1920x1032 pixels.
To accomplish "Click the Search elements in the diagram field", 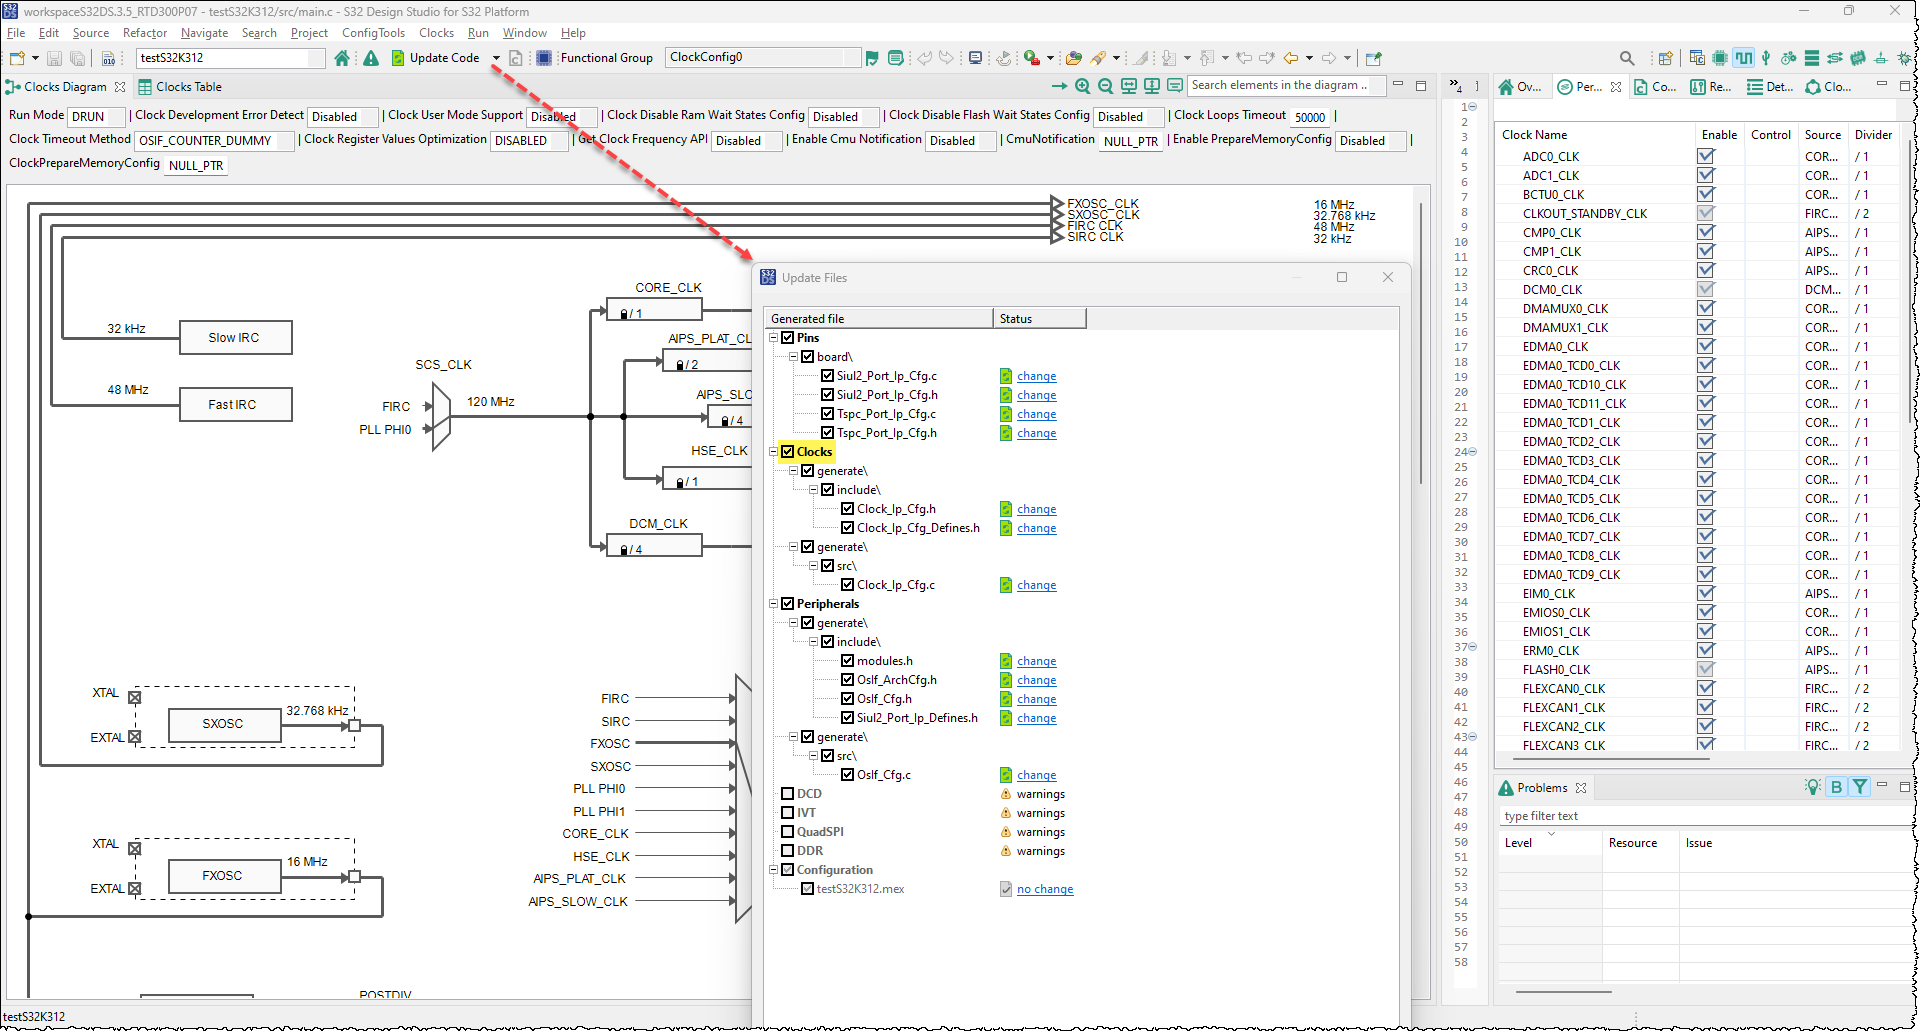I will (1286, 86).
